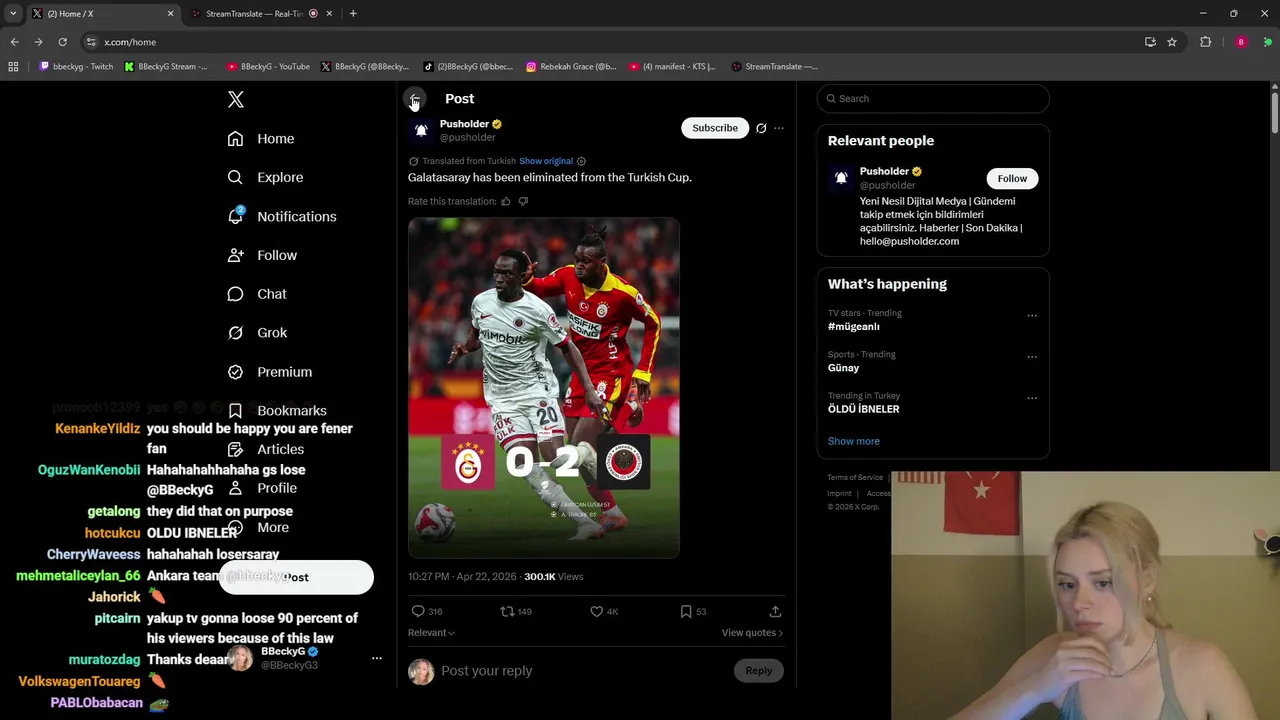Open Notifications in the sidebar
Image resolution: width=1280 pixels, height=720 pixels.
point(282,217)
